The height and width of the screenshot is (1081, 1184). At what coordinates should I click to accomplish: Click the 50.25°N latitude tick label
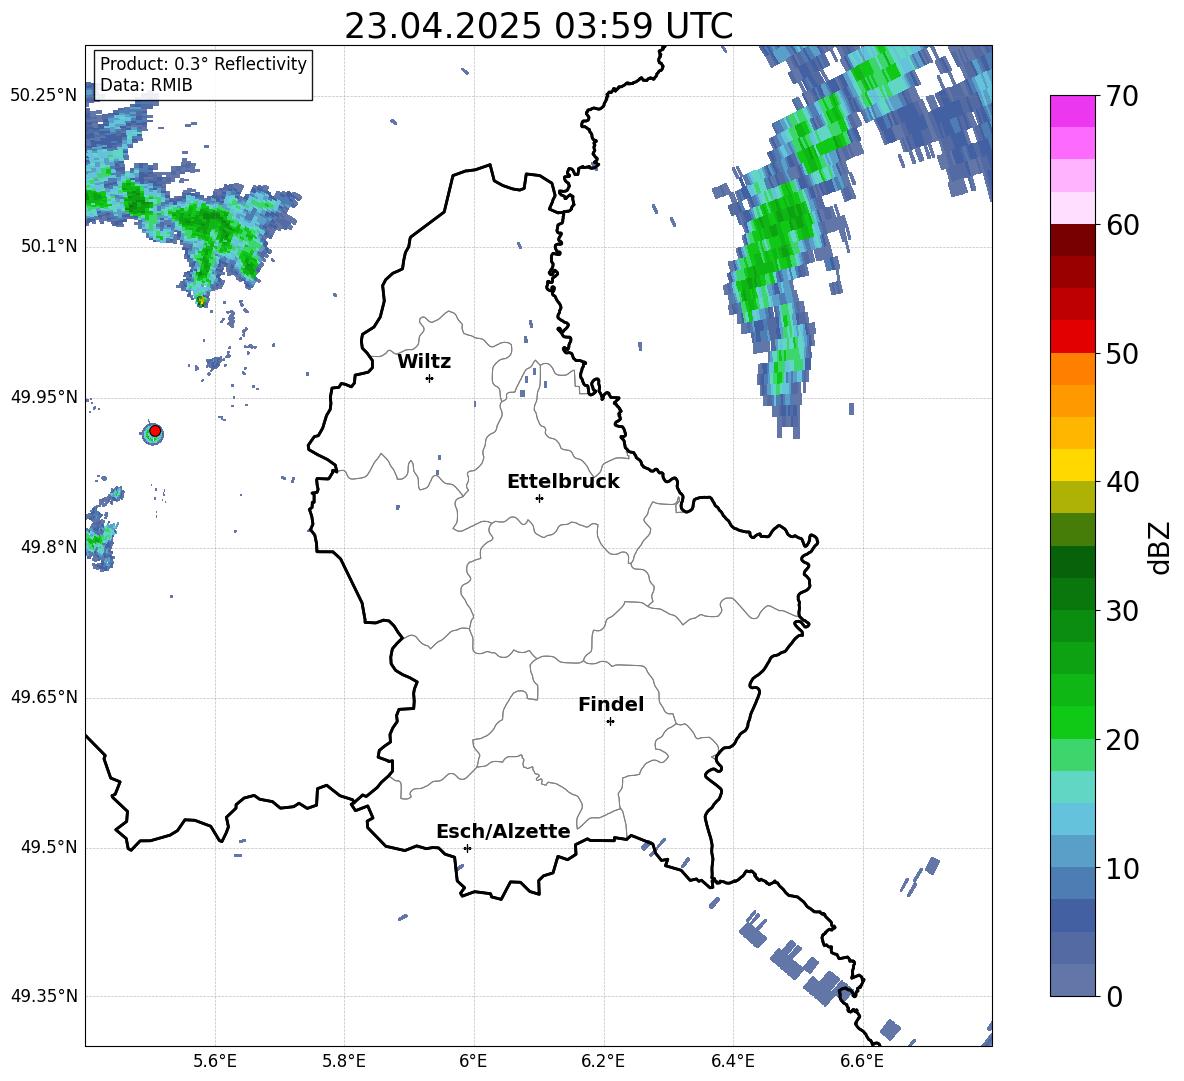coord(44,96)
